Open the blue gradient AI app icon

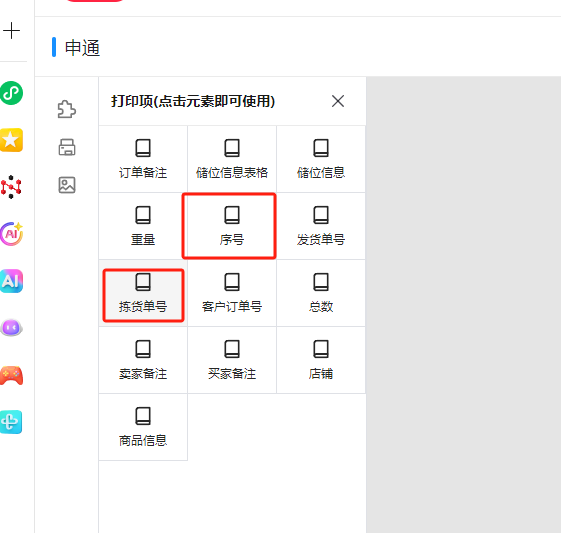click(x=11, y=281)
